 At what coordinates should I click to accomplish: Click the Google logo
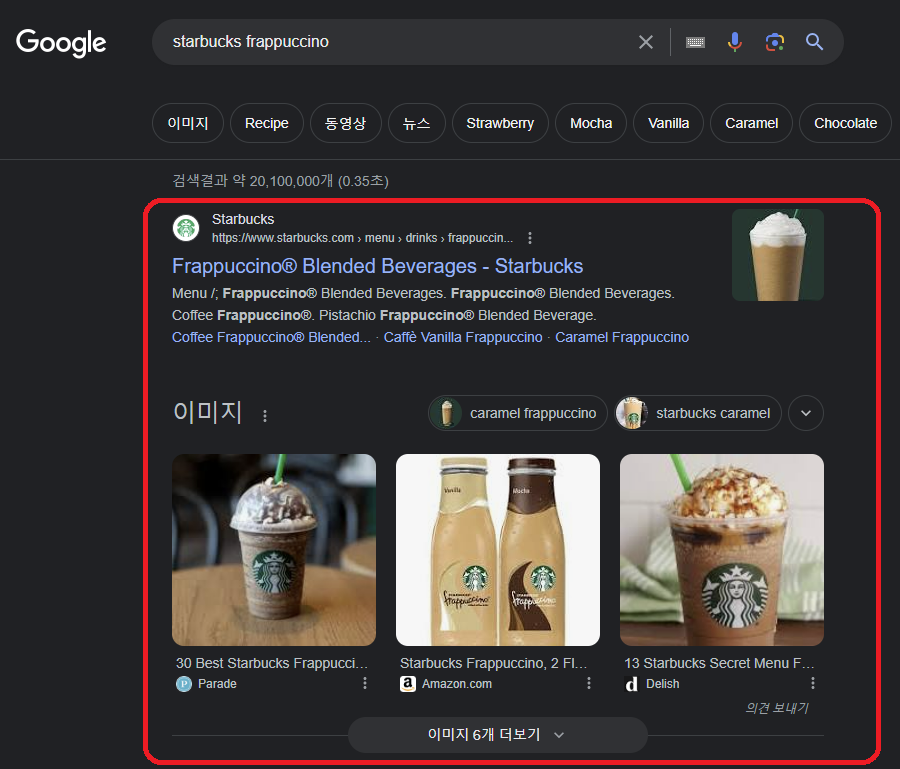pos(61,42)
